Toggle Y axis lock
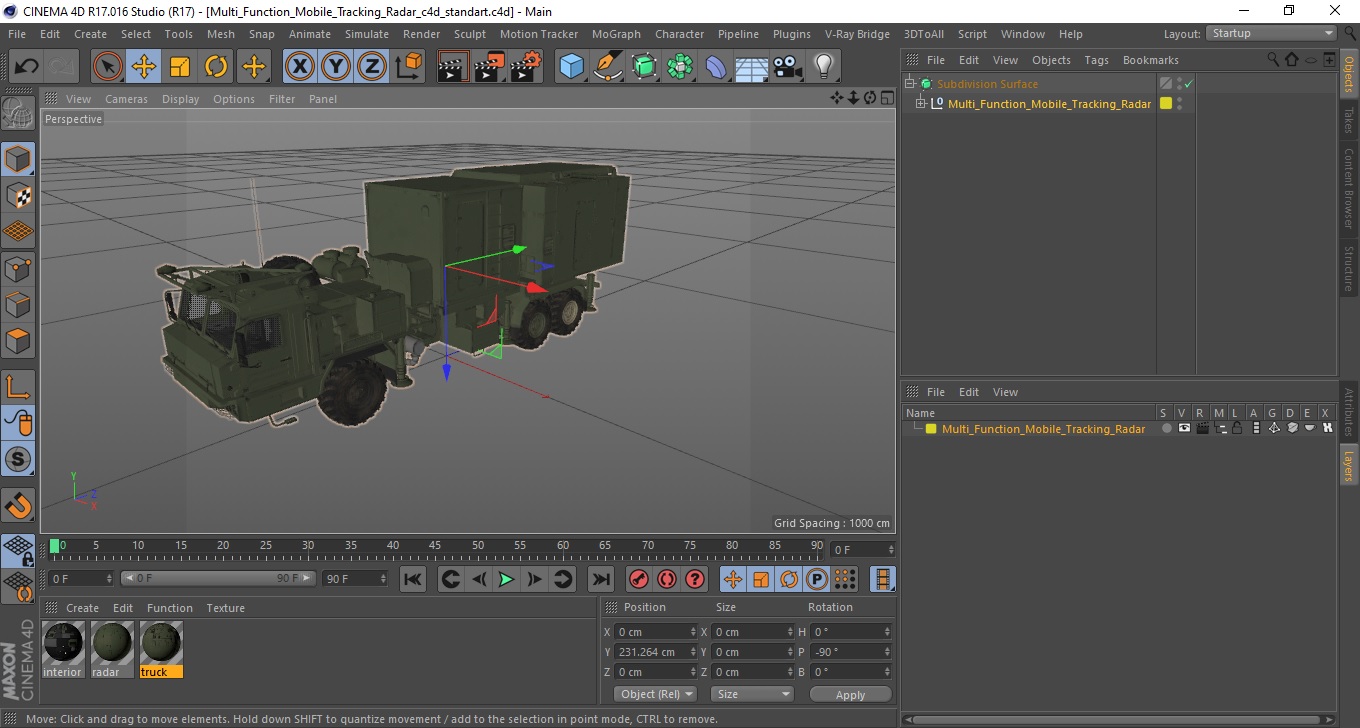Viewport: 1360px width, 728px height. (336, 67)
